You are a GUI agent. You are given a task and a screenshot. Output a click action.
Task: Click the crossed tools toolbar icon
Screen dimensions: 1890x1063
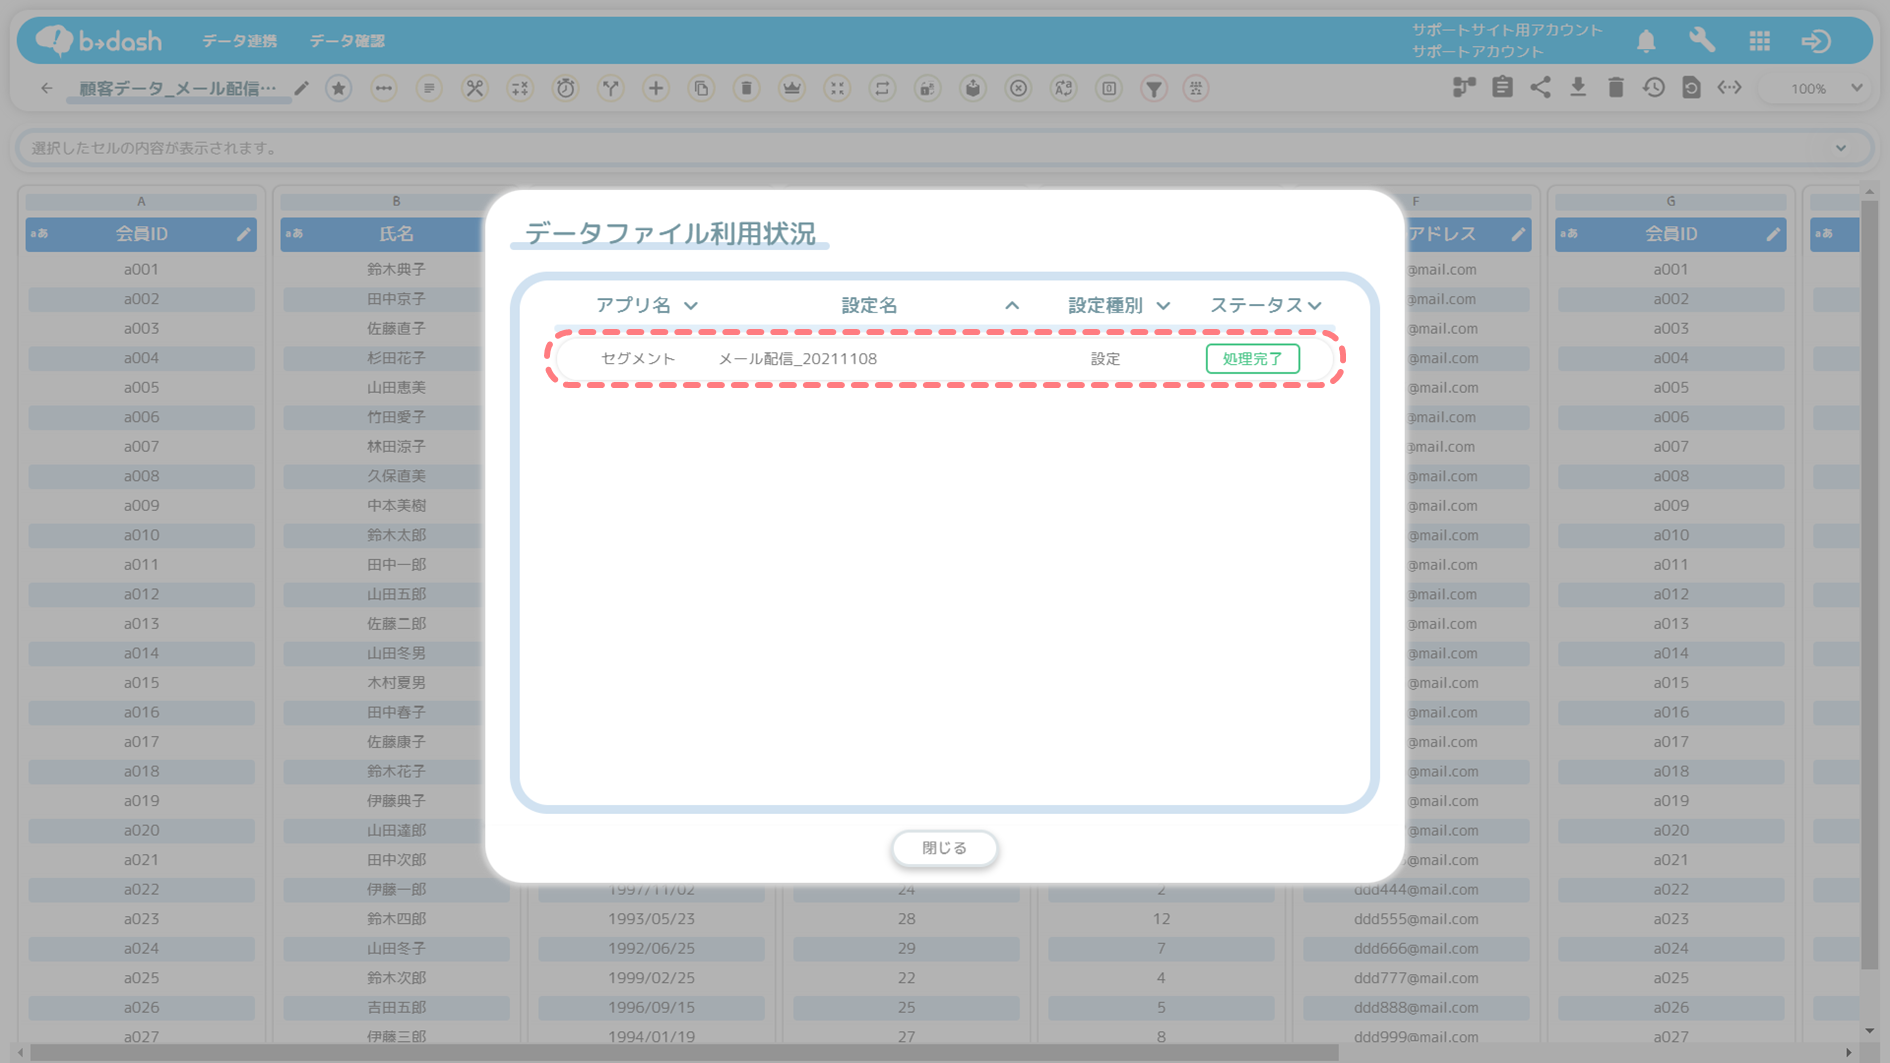[475, 88]
